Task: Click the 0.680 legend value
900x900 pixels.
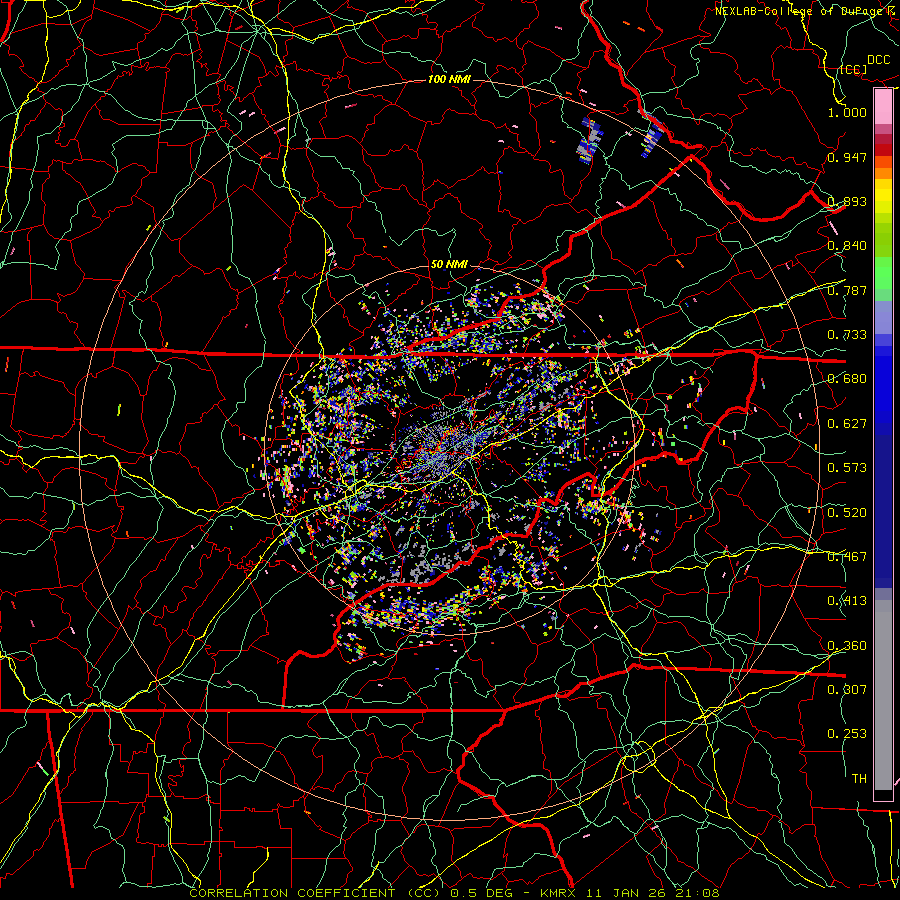Action: pyautogui.click(x=847, y=379)
